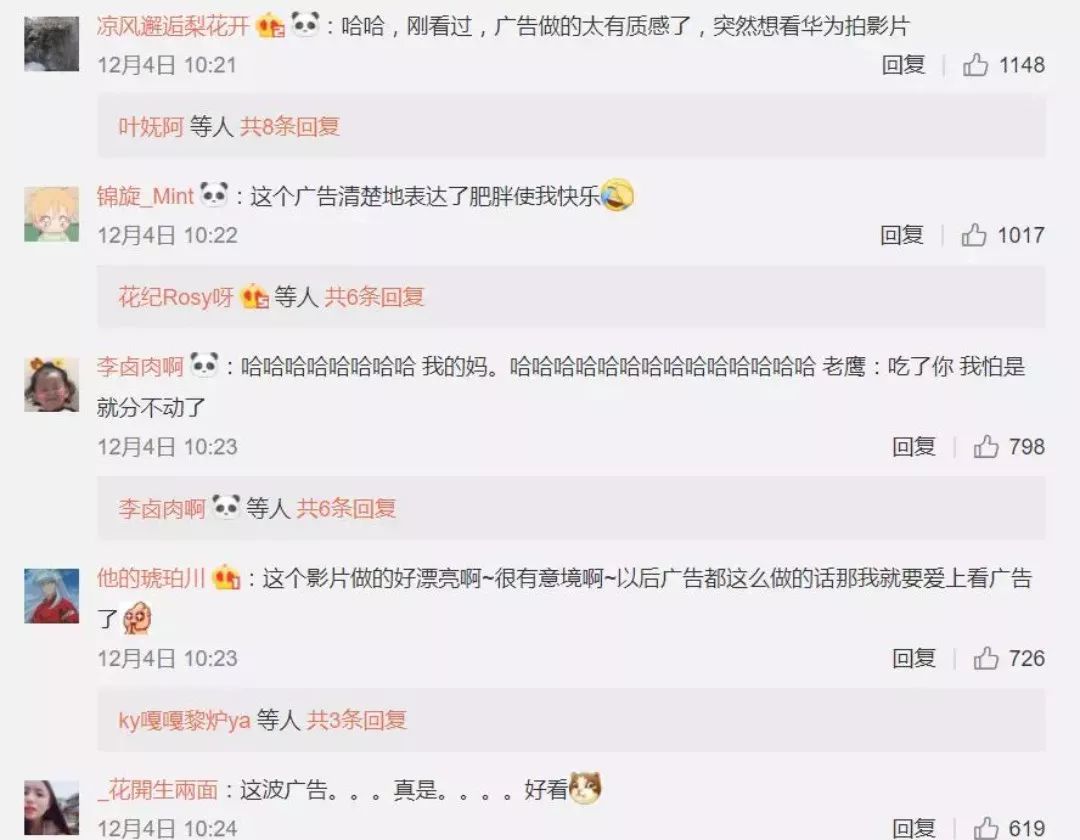Click thumbs-up icon beside 1017
This screenshot has width=1080, height=840.
(x=973, y=235)
